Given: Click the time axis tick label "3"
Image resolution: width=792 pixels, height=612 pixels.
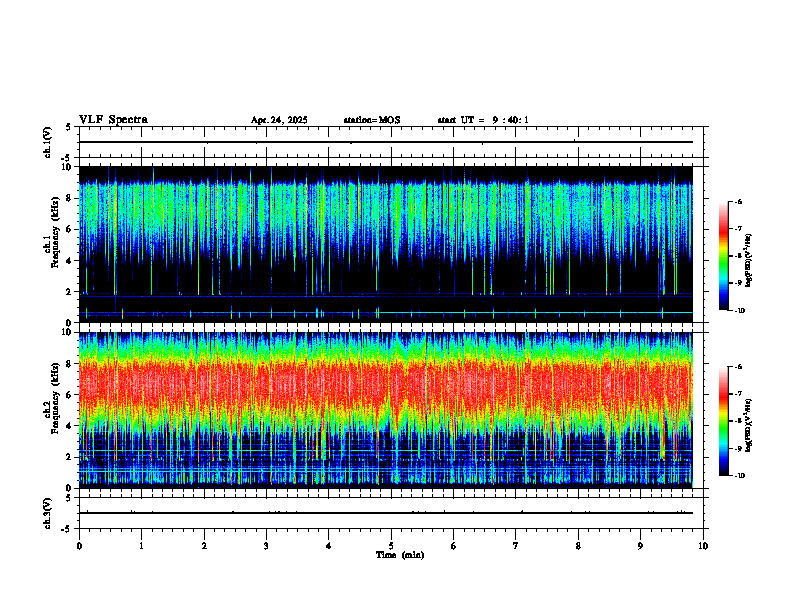Looking at the screenshot, I should pos(266,546).
